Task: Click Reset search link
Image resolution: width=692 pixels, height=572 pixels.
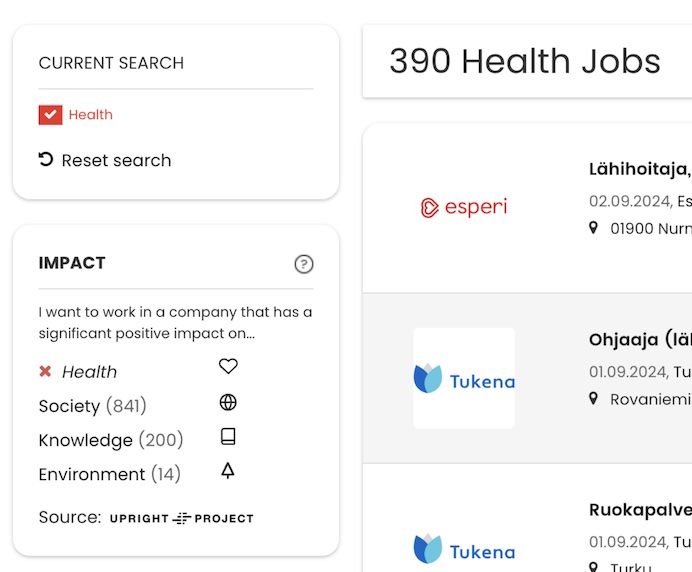Action: pyautogui.click(x=116, y=160)
